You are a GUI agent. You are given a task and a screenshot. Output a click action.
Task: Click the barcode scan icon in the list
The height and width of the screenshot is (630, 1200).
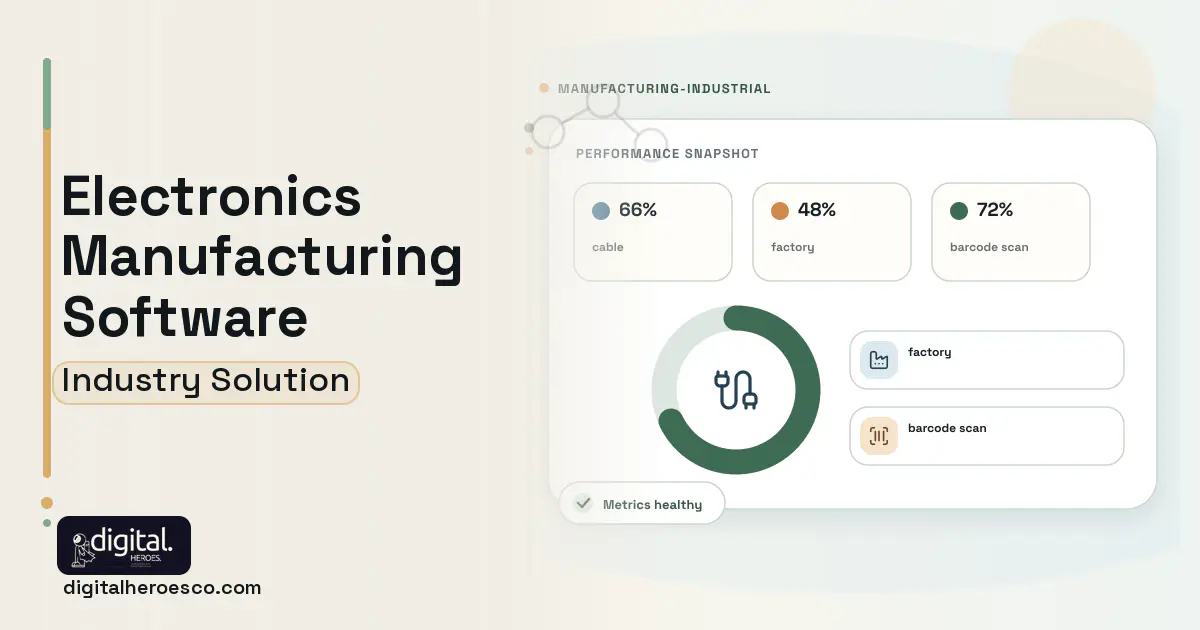click(879, 436)
